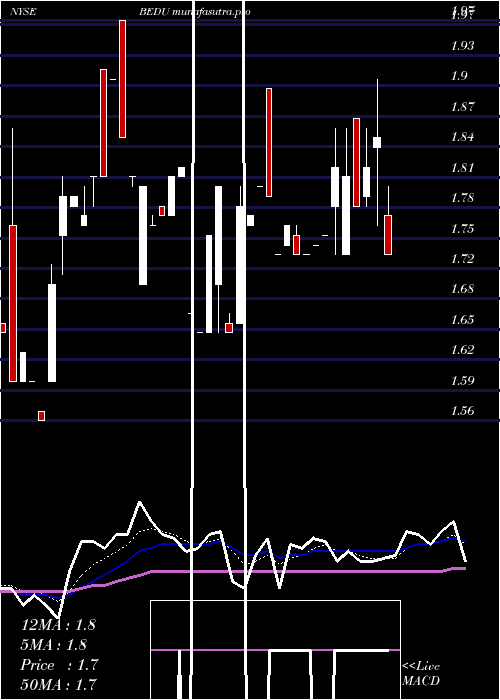Click the 1.56 price axis label
This screenshot has height=700, width=500.
[x=463, y=411]
